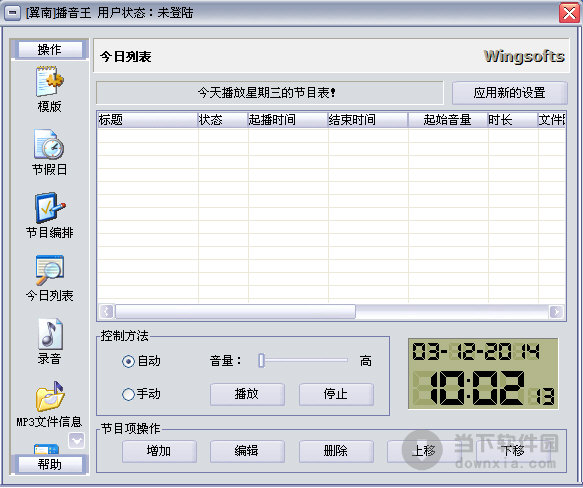This screenshot has height=488, width=583.
Task: Sort by the 起播时间 column header
Action: (x=288, y=120)
